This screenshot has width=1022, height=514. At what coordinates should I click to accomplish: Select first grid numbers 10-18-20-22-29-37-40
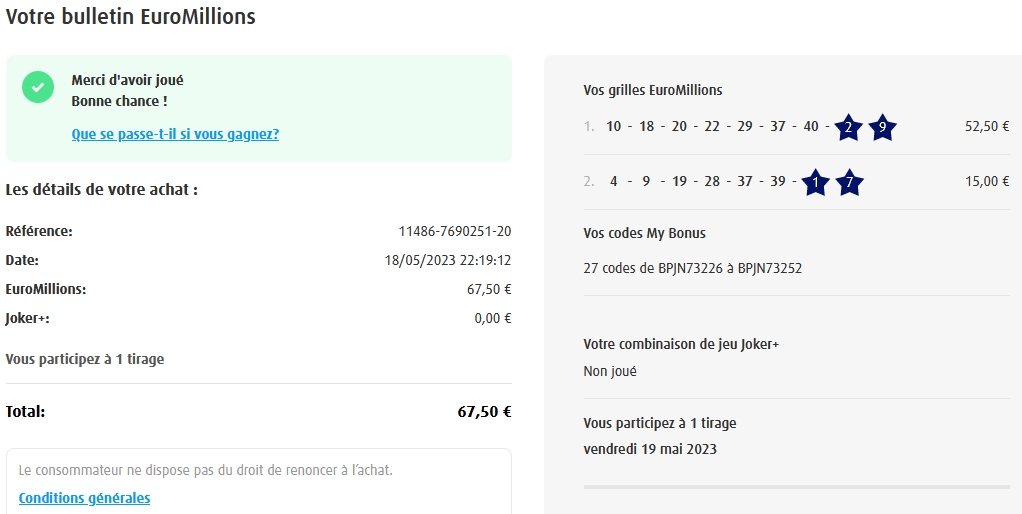(x=712, y=127)
